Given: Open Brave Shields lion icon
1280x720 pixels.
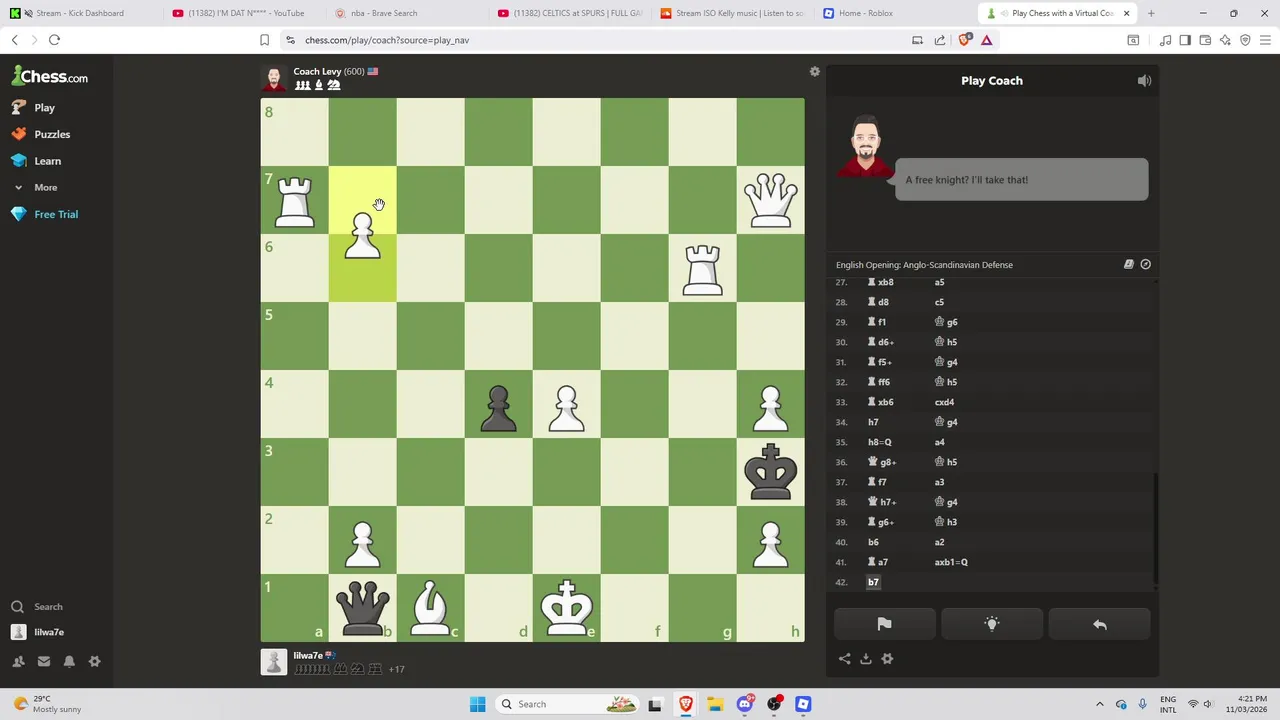Looking at the screenshot, I should click(x=965, y=40).
